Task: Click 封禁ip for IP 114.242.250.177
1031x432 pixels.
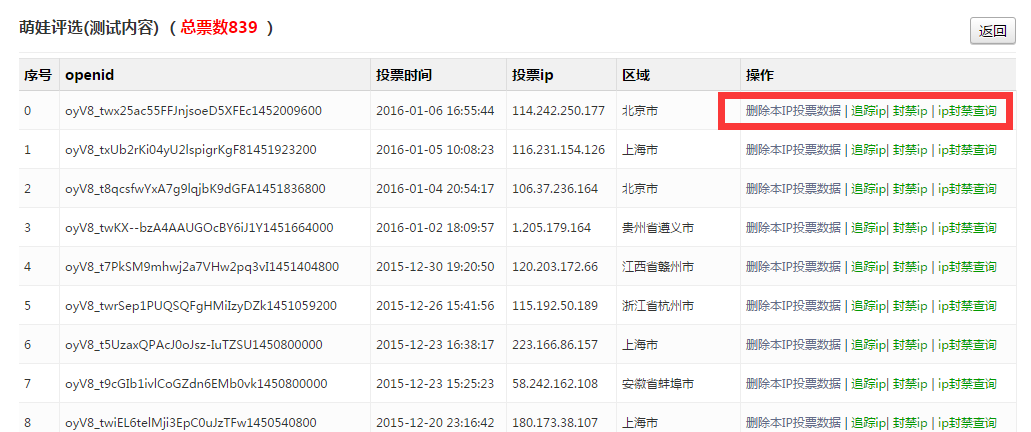Action: [910, 111]
